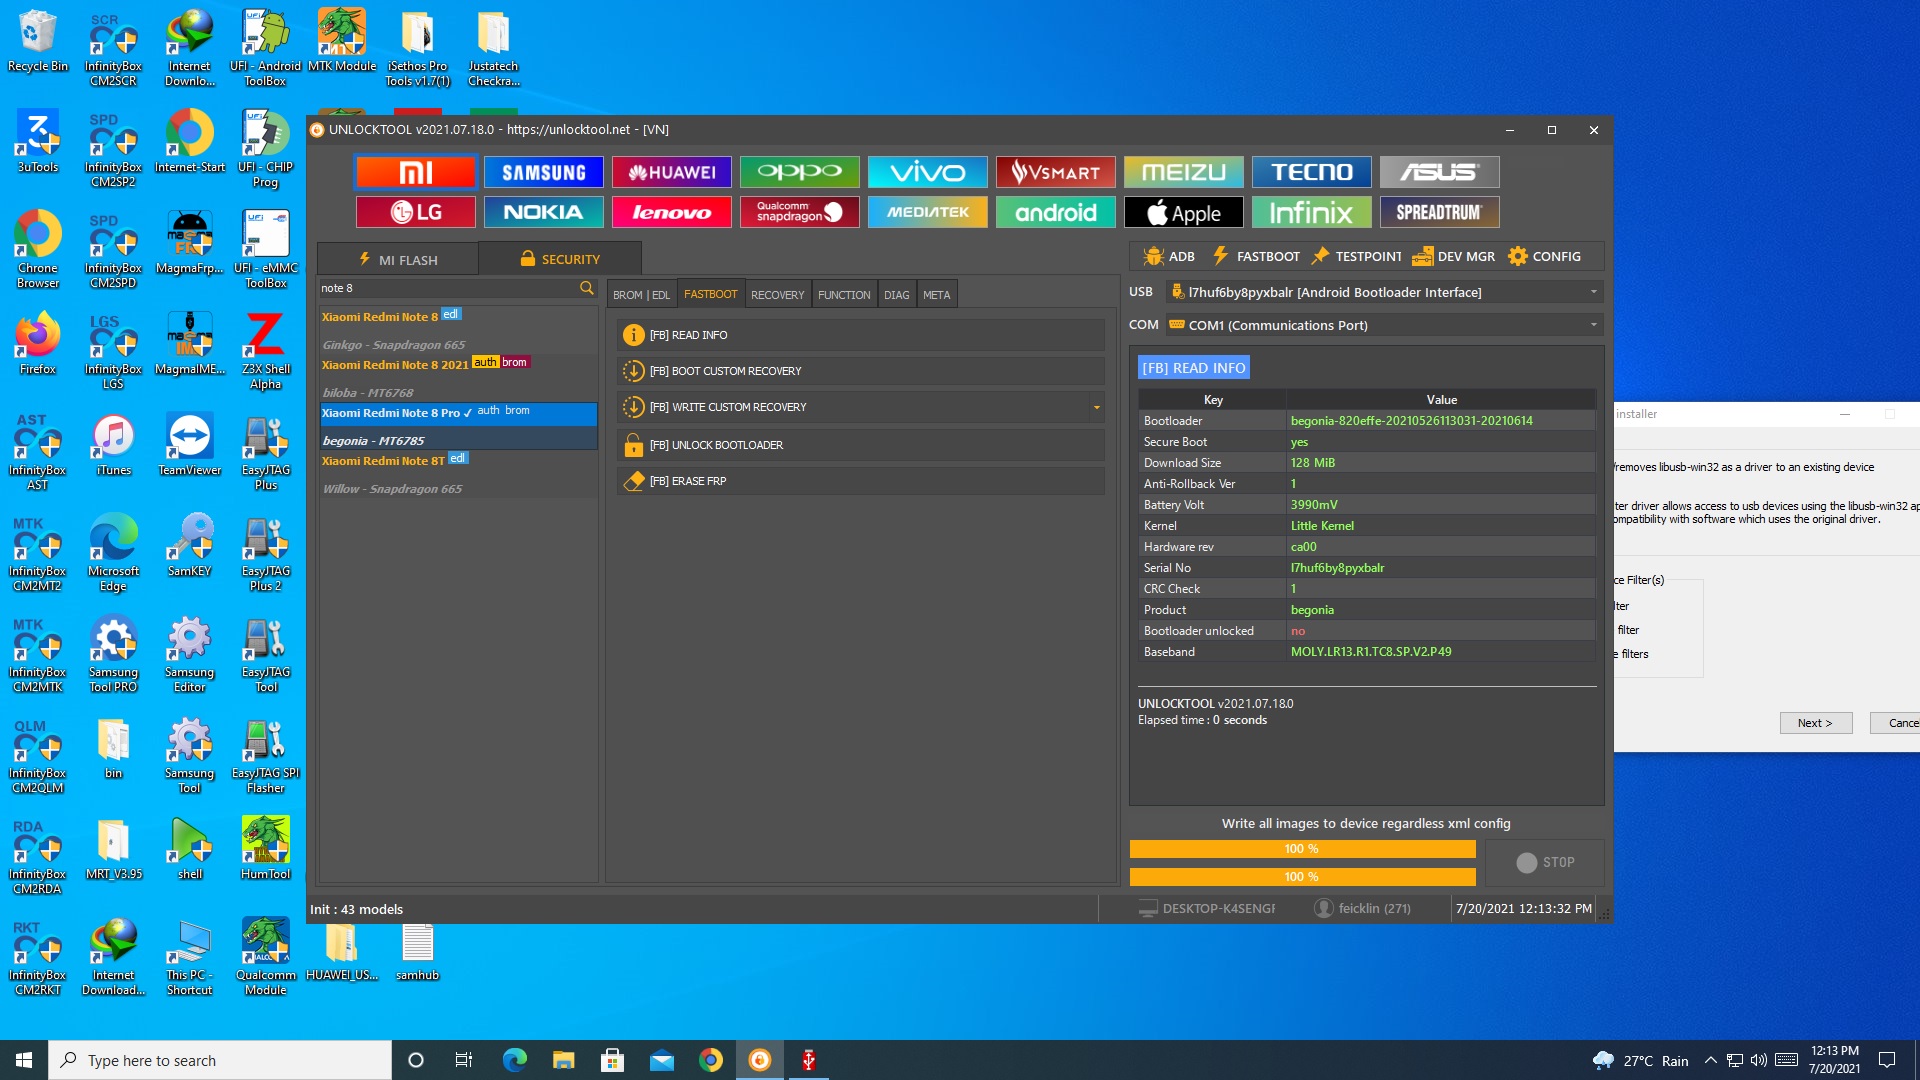Open the RECOVERY tab
The image size is (1920, 1080).
[777, 295]
